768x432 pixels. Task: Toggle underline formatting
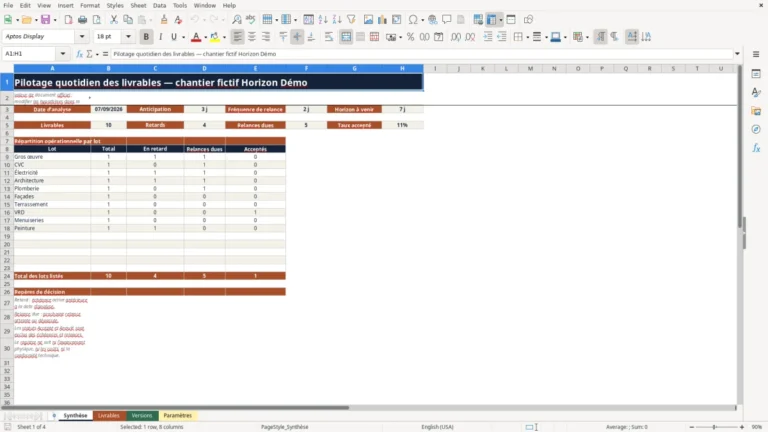click(173, 37)
